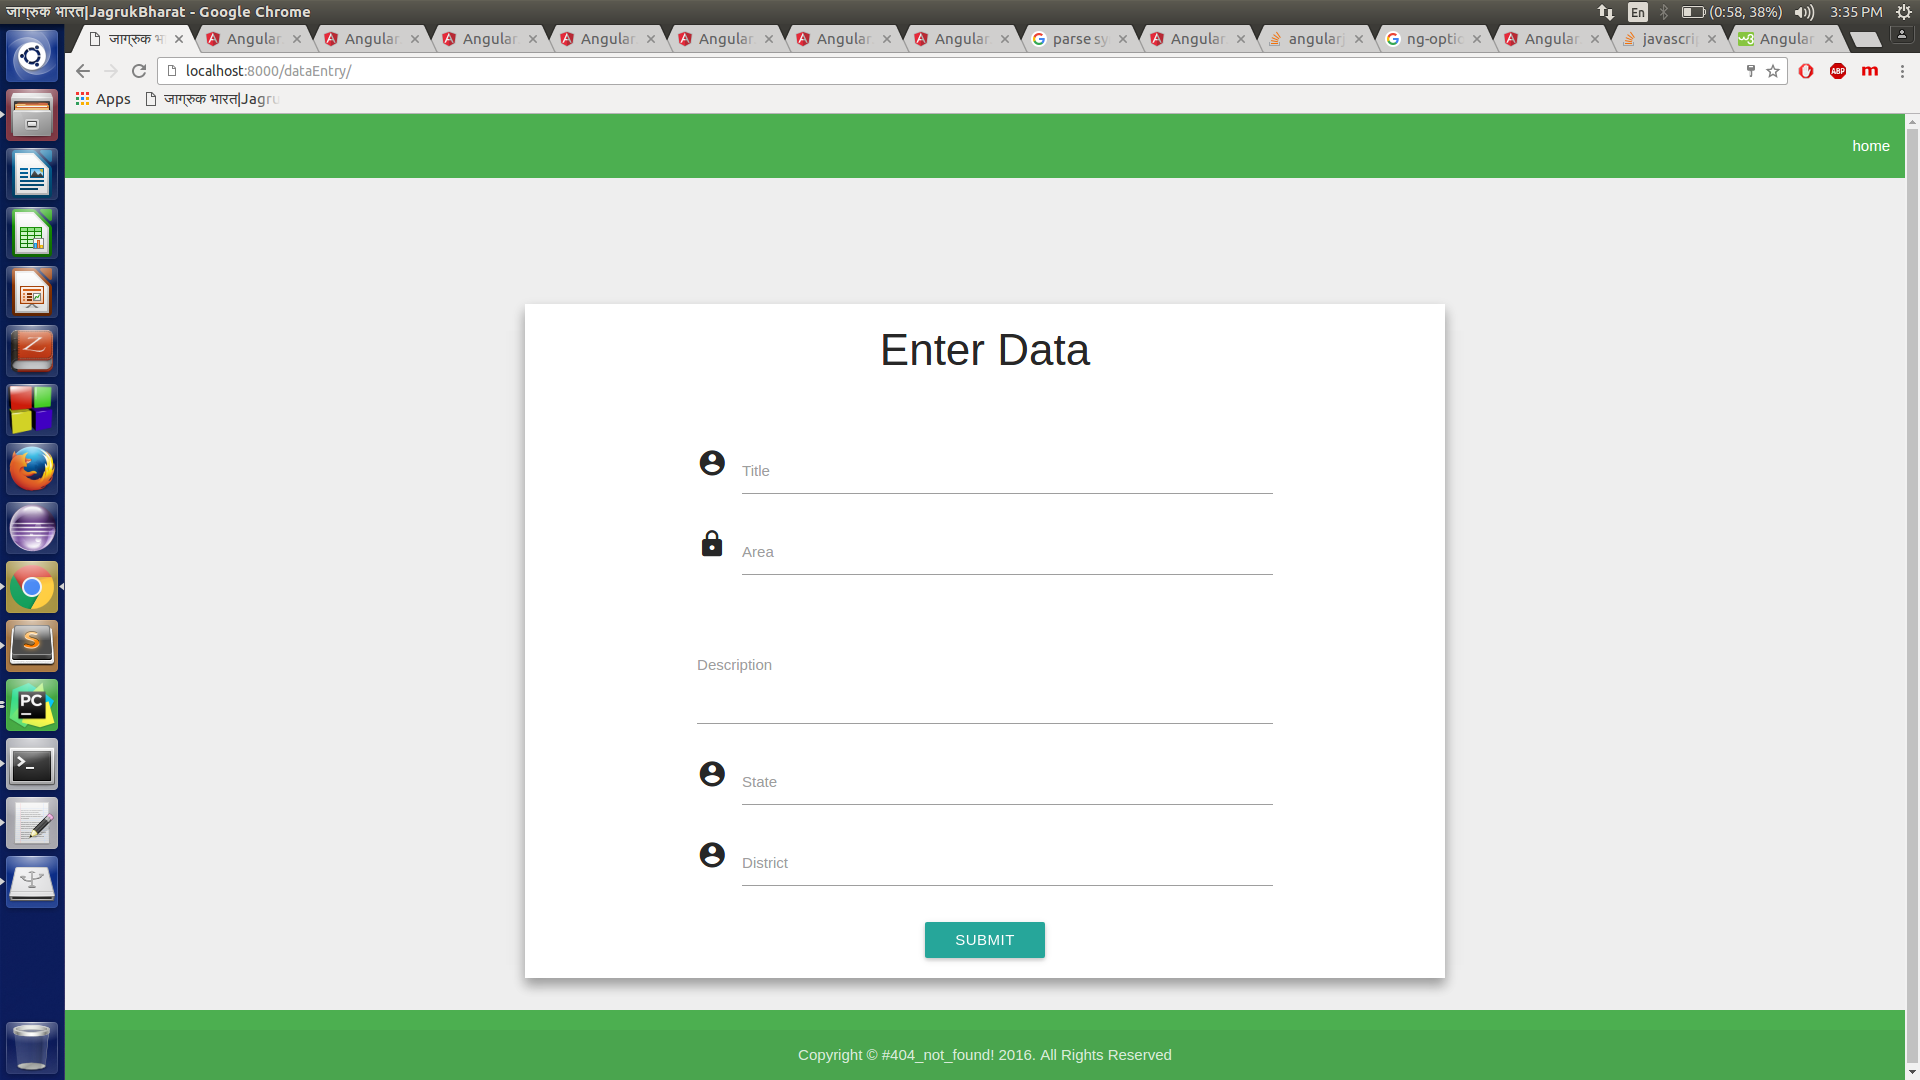1920x1080 pixels.
Task: Open the system settings gear menu
Action: [x=1904, y=12]
